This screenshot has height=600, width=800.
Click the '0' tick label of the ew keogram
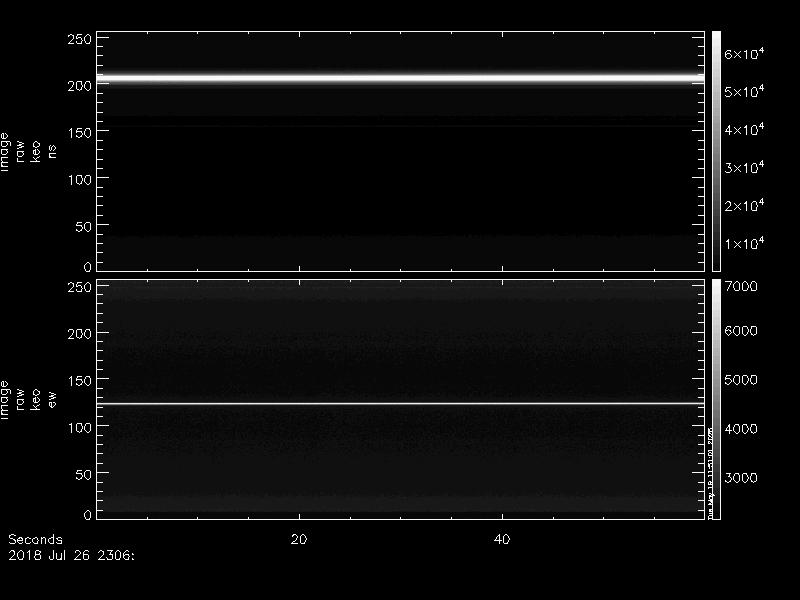point(88,514)
